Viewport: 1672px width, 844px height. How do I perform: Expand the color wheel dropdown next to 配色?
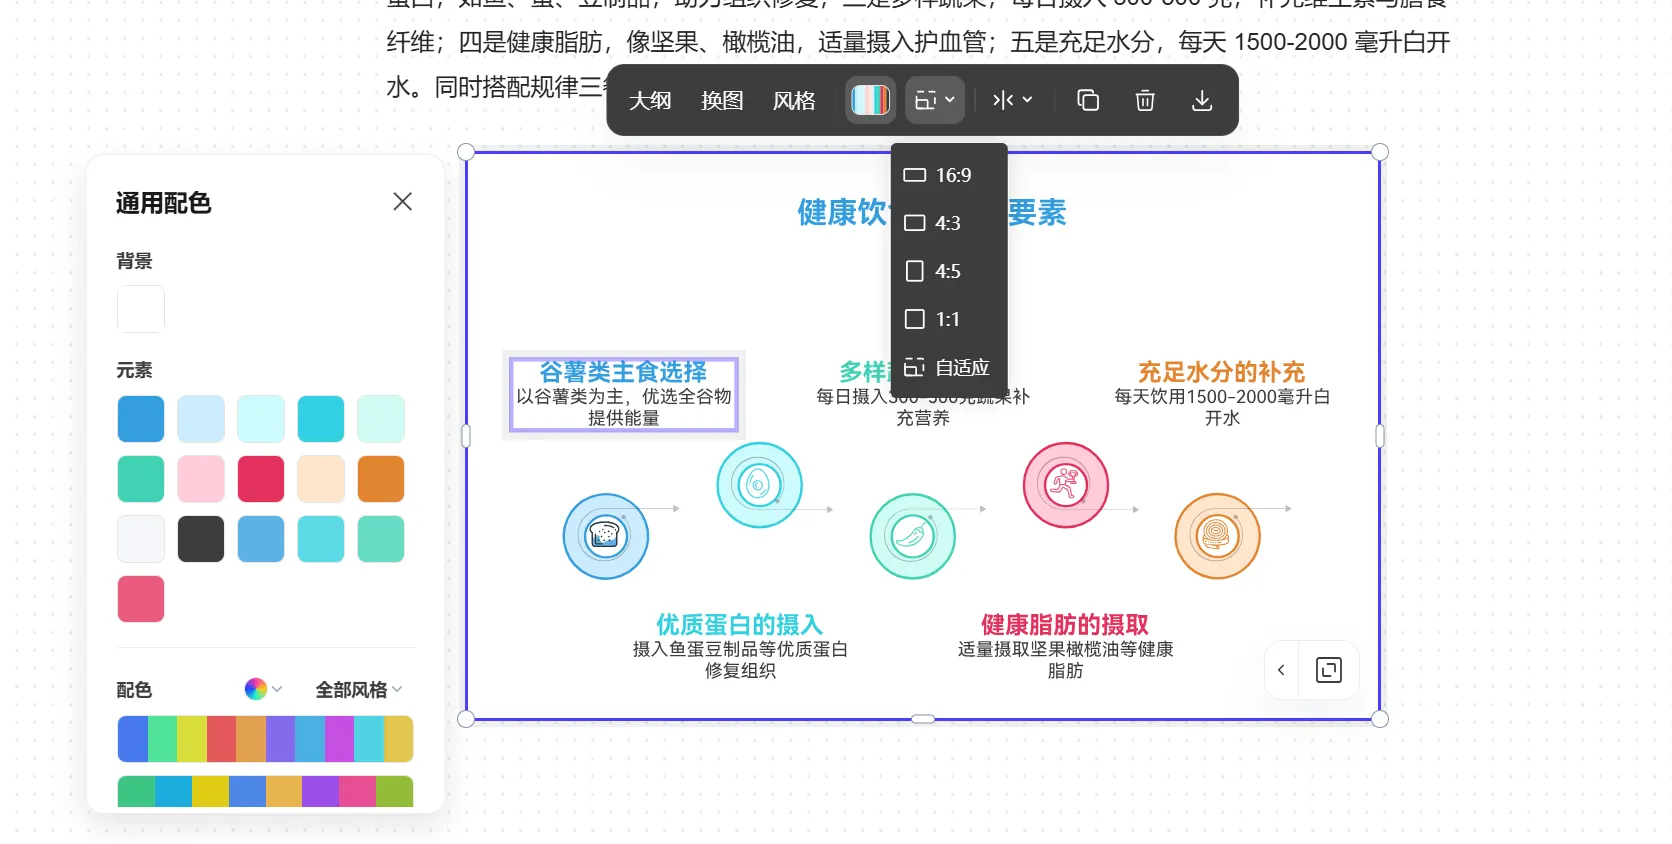click(x=263, y=689)
